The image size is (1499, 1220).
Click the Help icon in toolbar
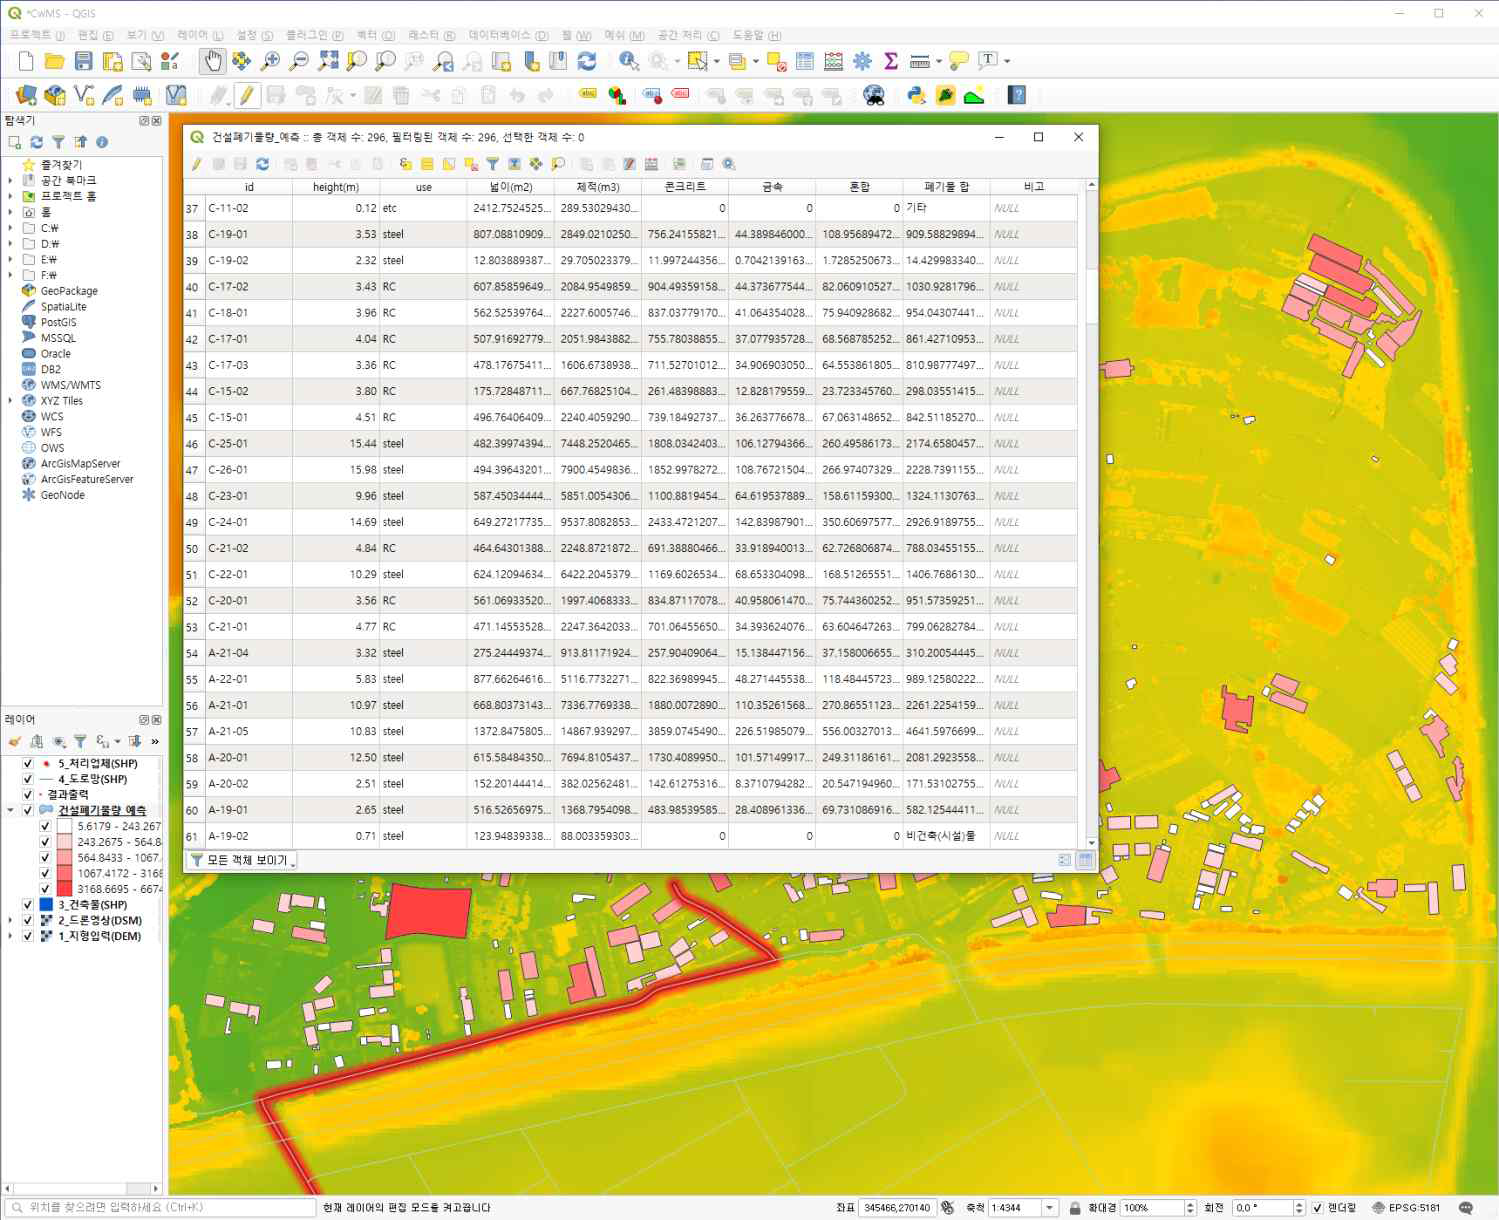point(1017,95)
